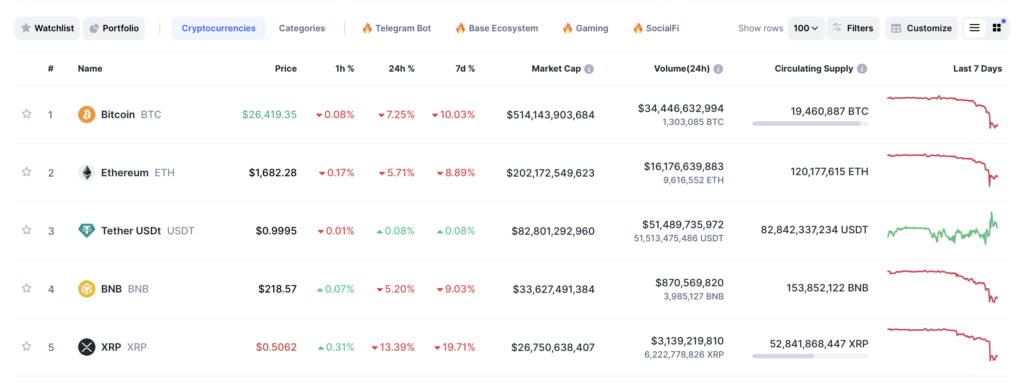Star Bitcoin to add to watchlist
The image size is (1024, 383).
pos(26,114)
